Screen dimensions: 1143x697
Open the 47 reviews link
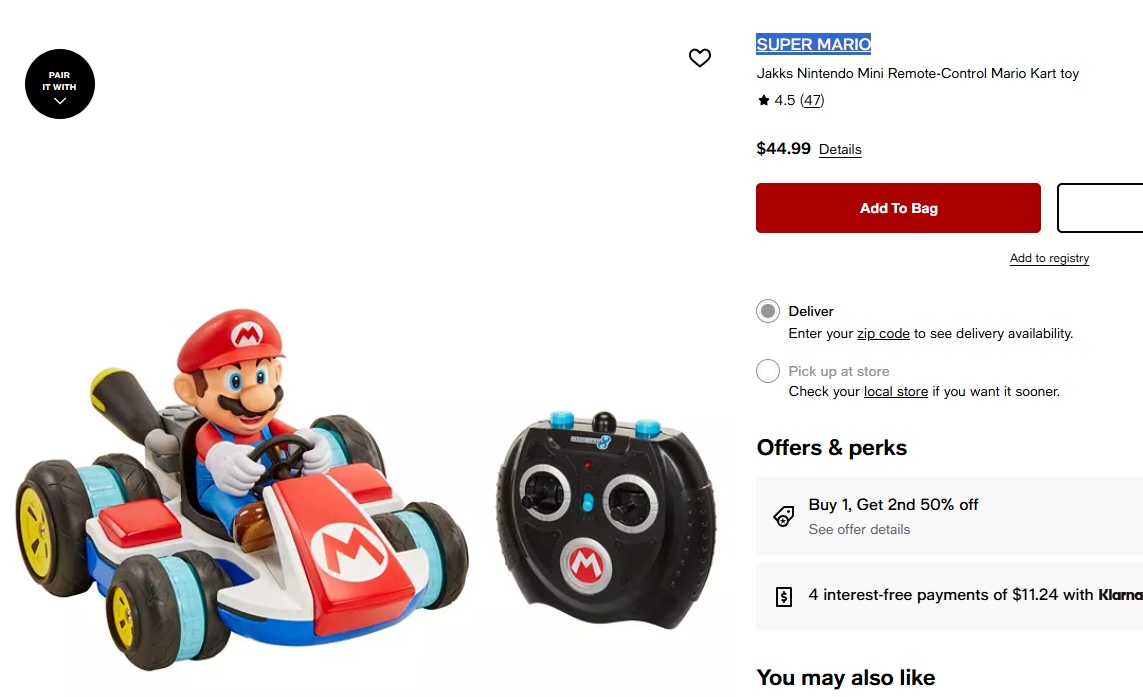coord(812,100)
